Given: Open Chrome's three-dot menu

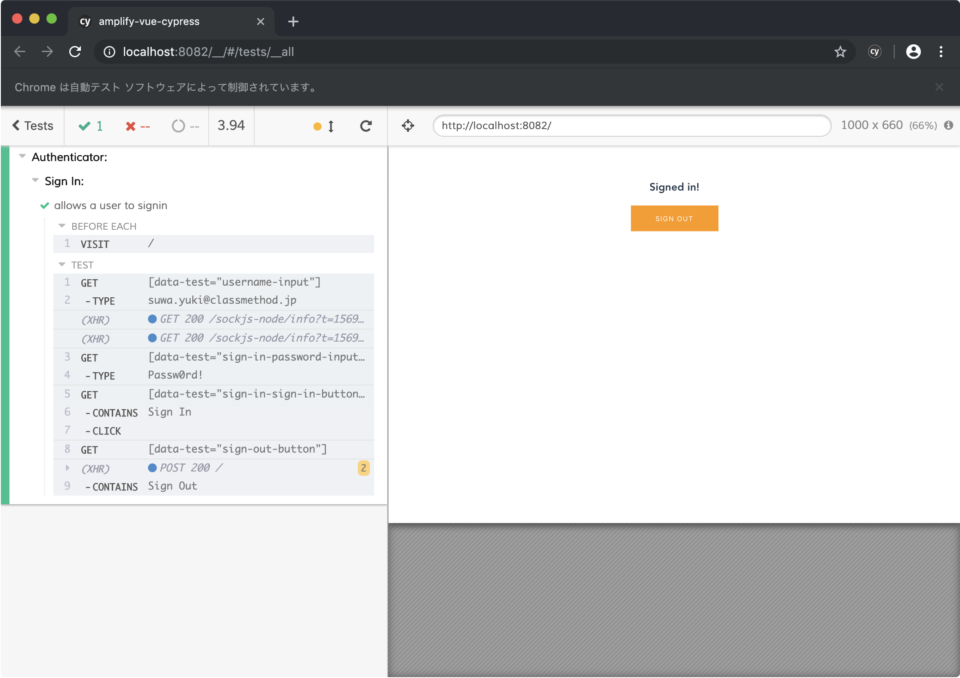Looking at the screenshot, I should click(941, 51).
